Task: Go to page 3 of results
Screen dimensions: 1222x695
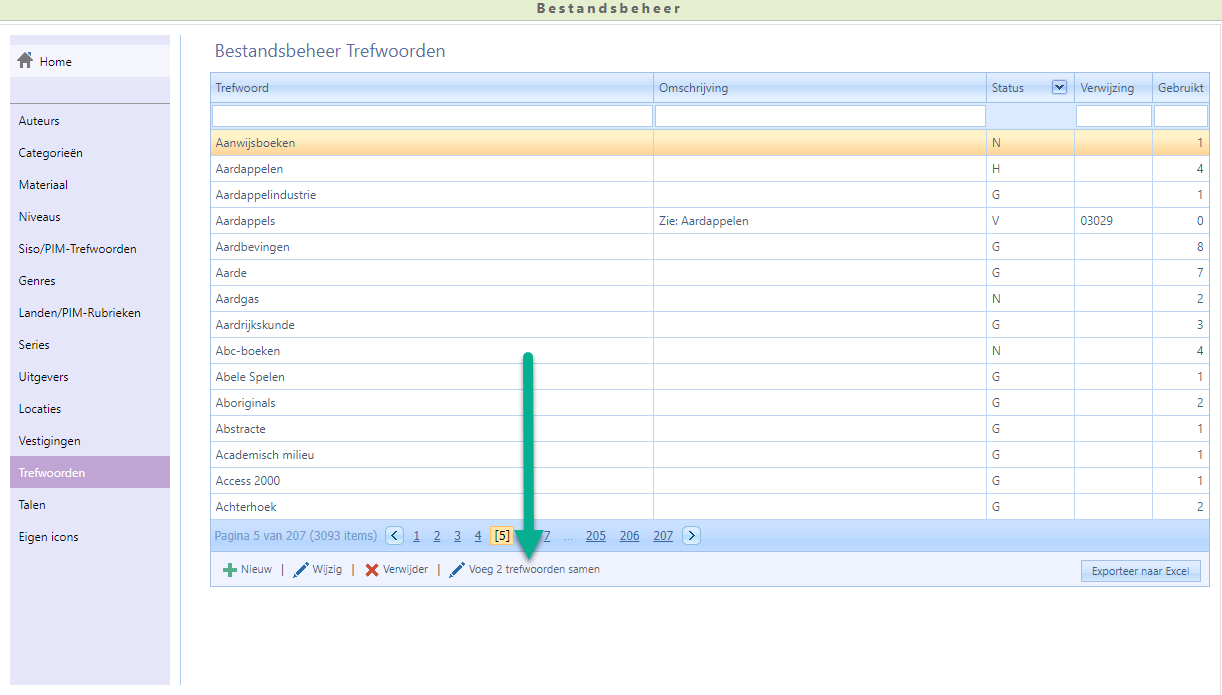Action: point(457,536)
